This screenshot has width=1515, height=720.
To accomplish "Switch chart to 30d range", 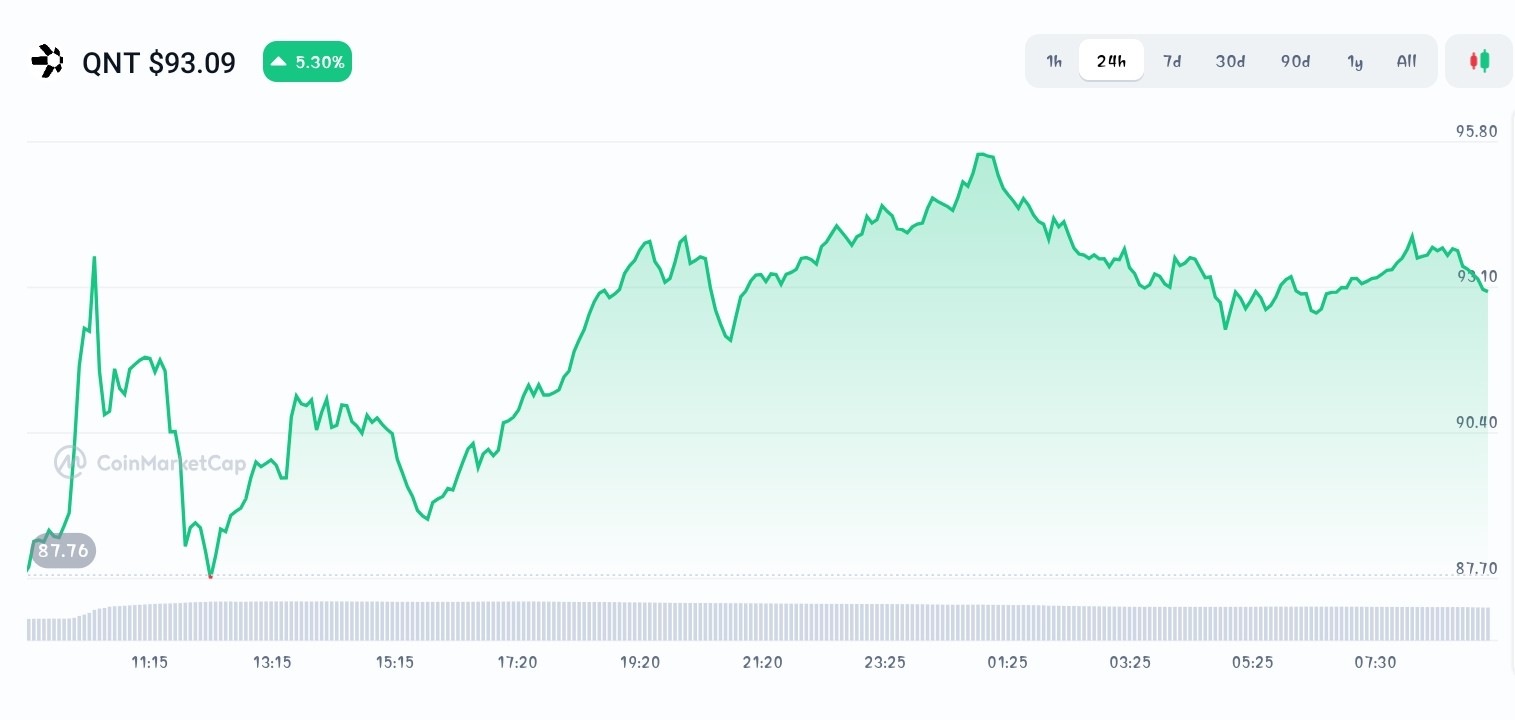I will 1230,61.
